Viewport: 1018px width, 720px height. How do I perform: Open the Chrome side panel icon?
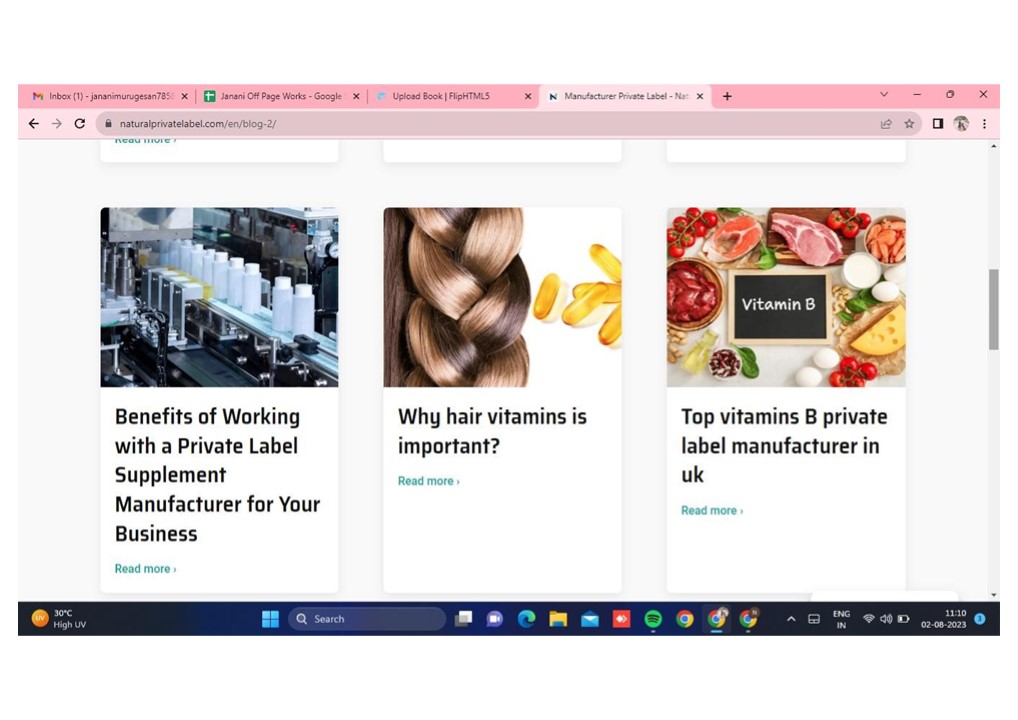coord(937,123)
